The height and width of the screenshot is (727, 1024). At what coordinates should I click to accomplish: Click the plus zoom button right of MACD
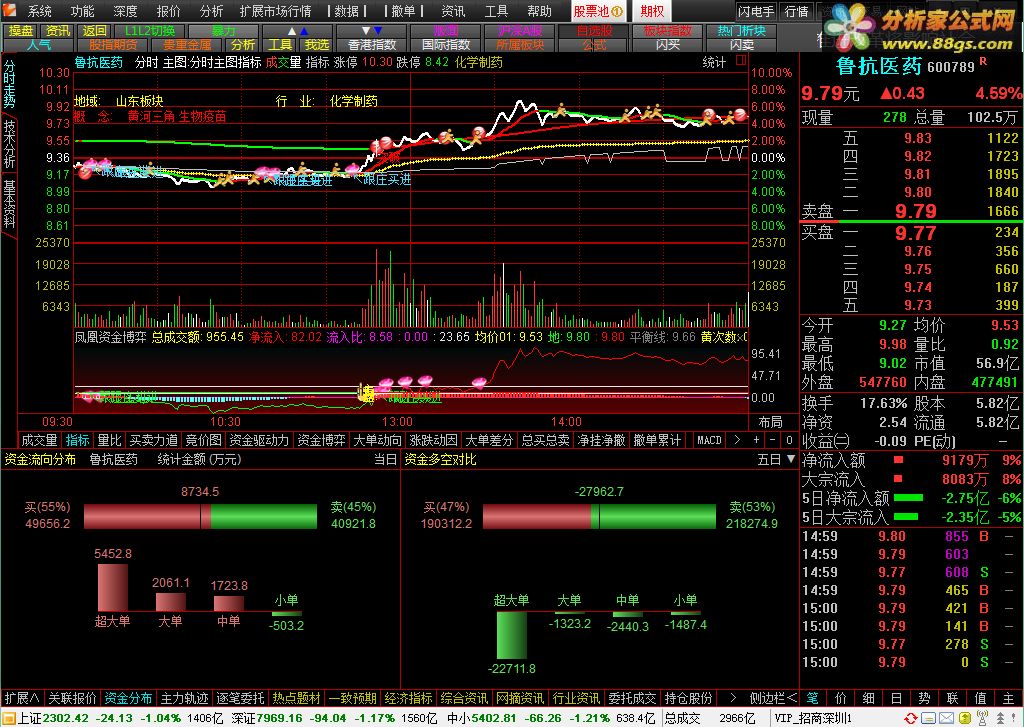click(x=756, y=440)
